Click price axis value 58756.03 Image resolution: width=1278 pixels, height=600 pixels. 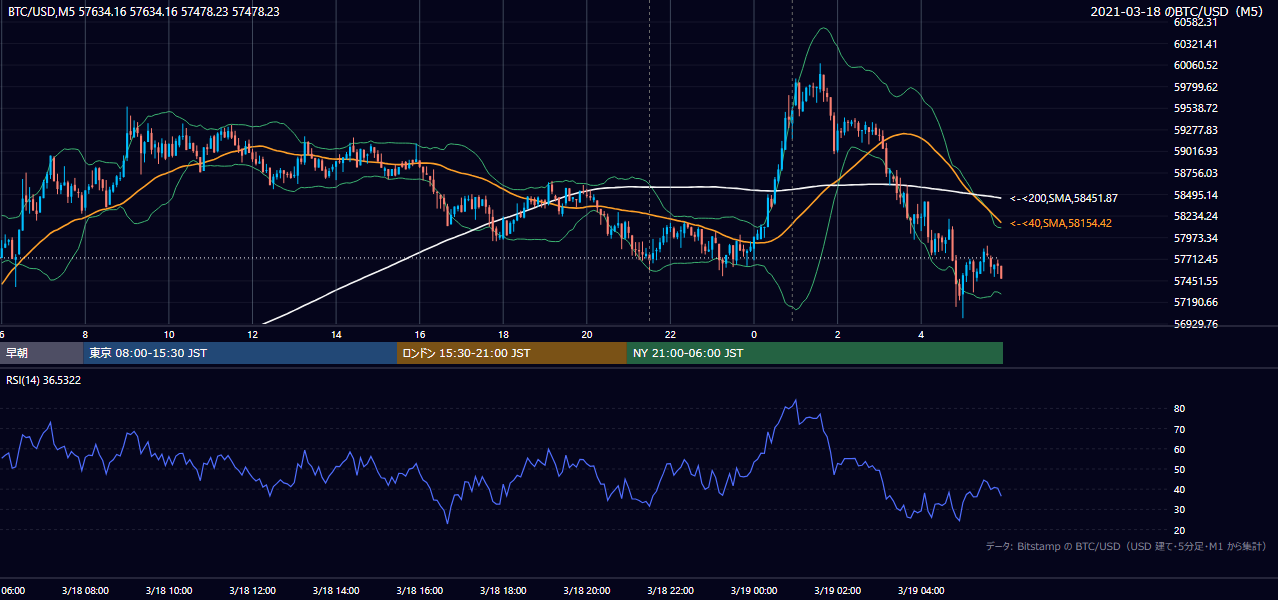click(1195, 173)
